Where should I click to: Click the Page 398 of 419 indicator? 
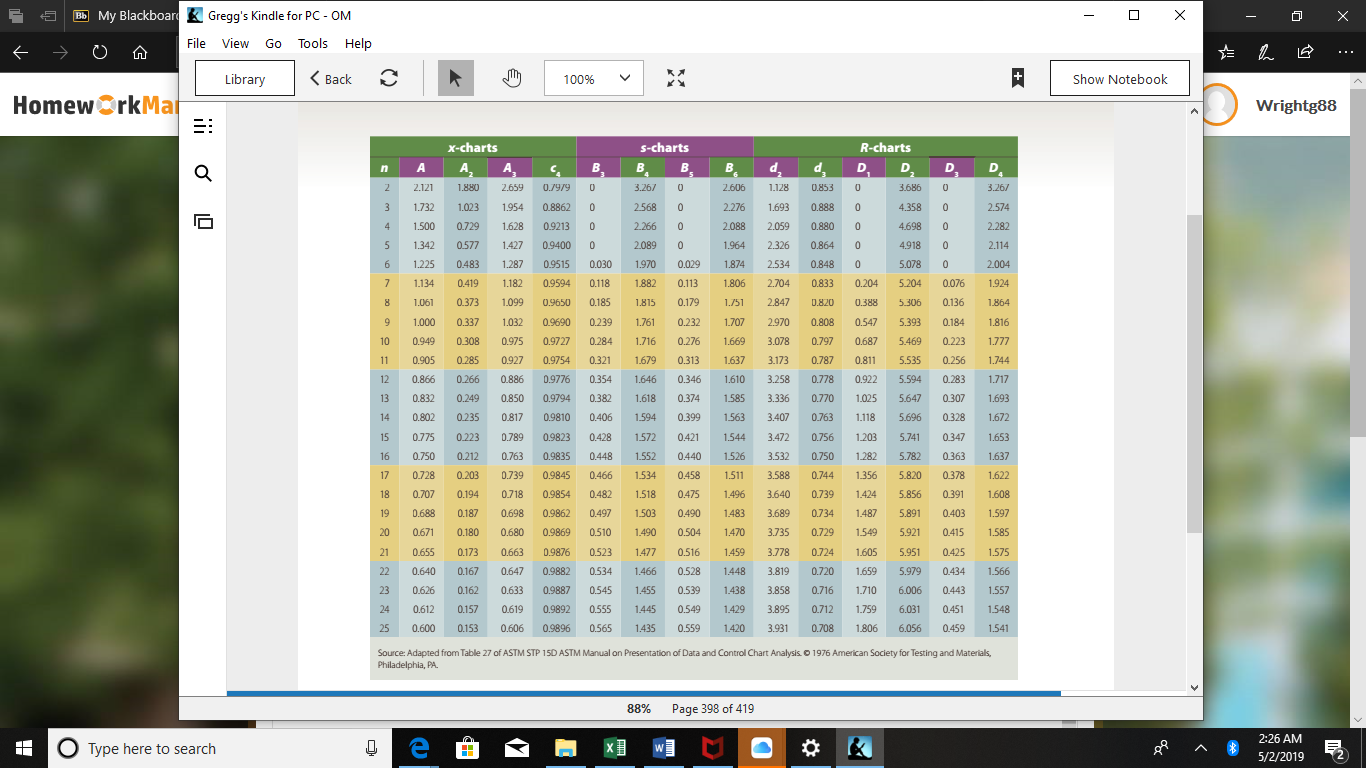pos(713,709)
